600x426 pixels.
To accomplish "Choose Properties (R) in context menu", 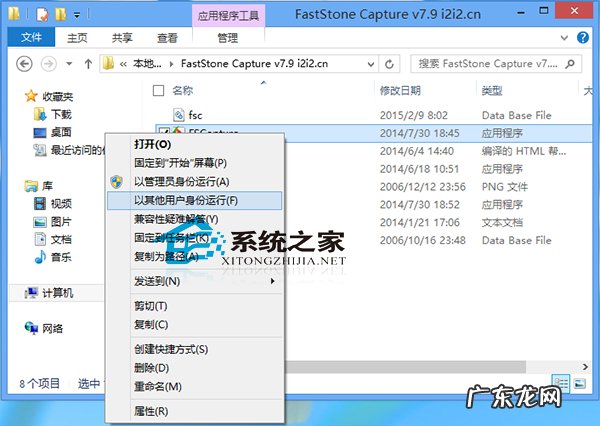I will coord(194,411).
